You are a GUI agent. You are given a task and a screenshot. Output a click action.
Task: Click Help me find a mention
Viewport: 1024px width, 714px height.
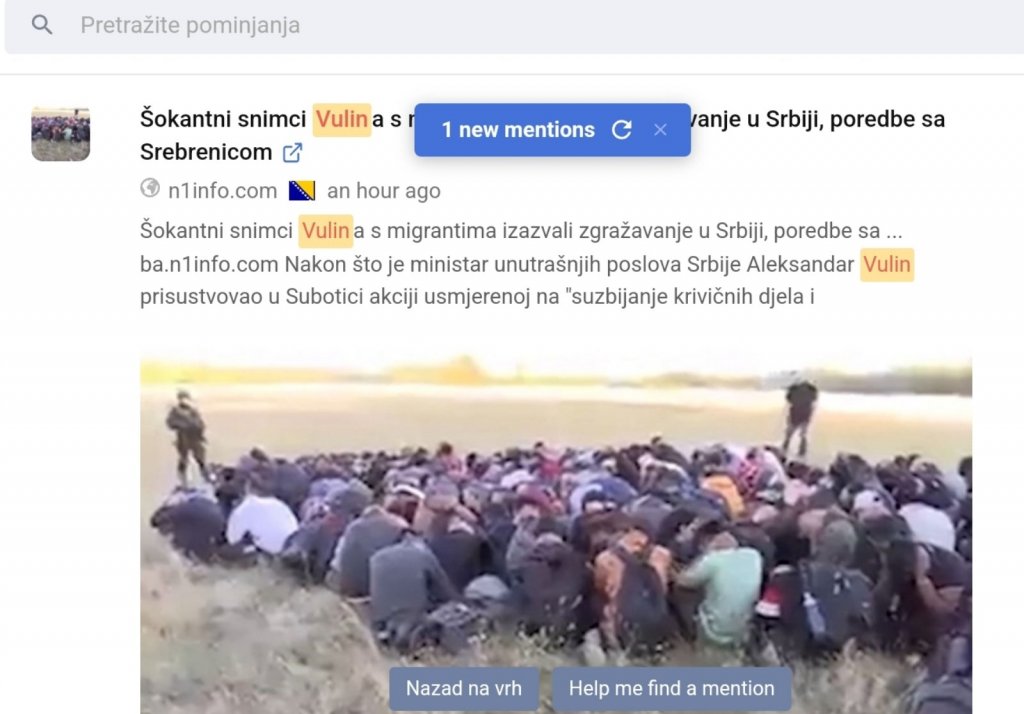[x=671, y=688]
